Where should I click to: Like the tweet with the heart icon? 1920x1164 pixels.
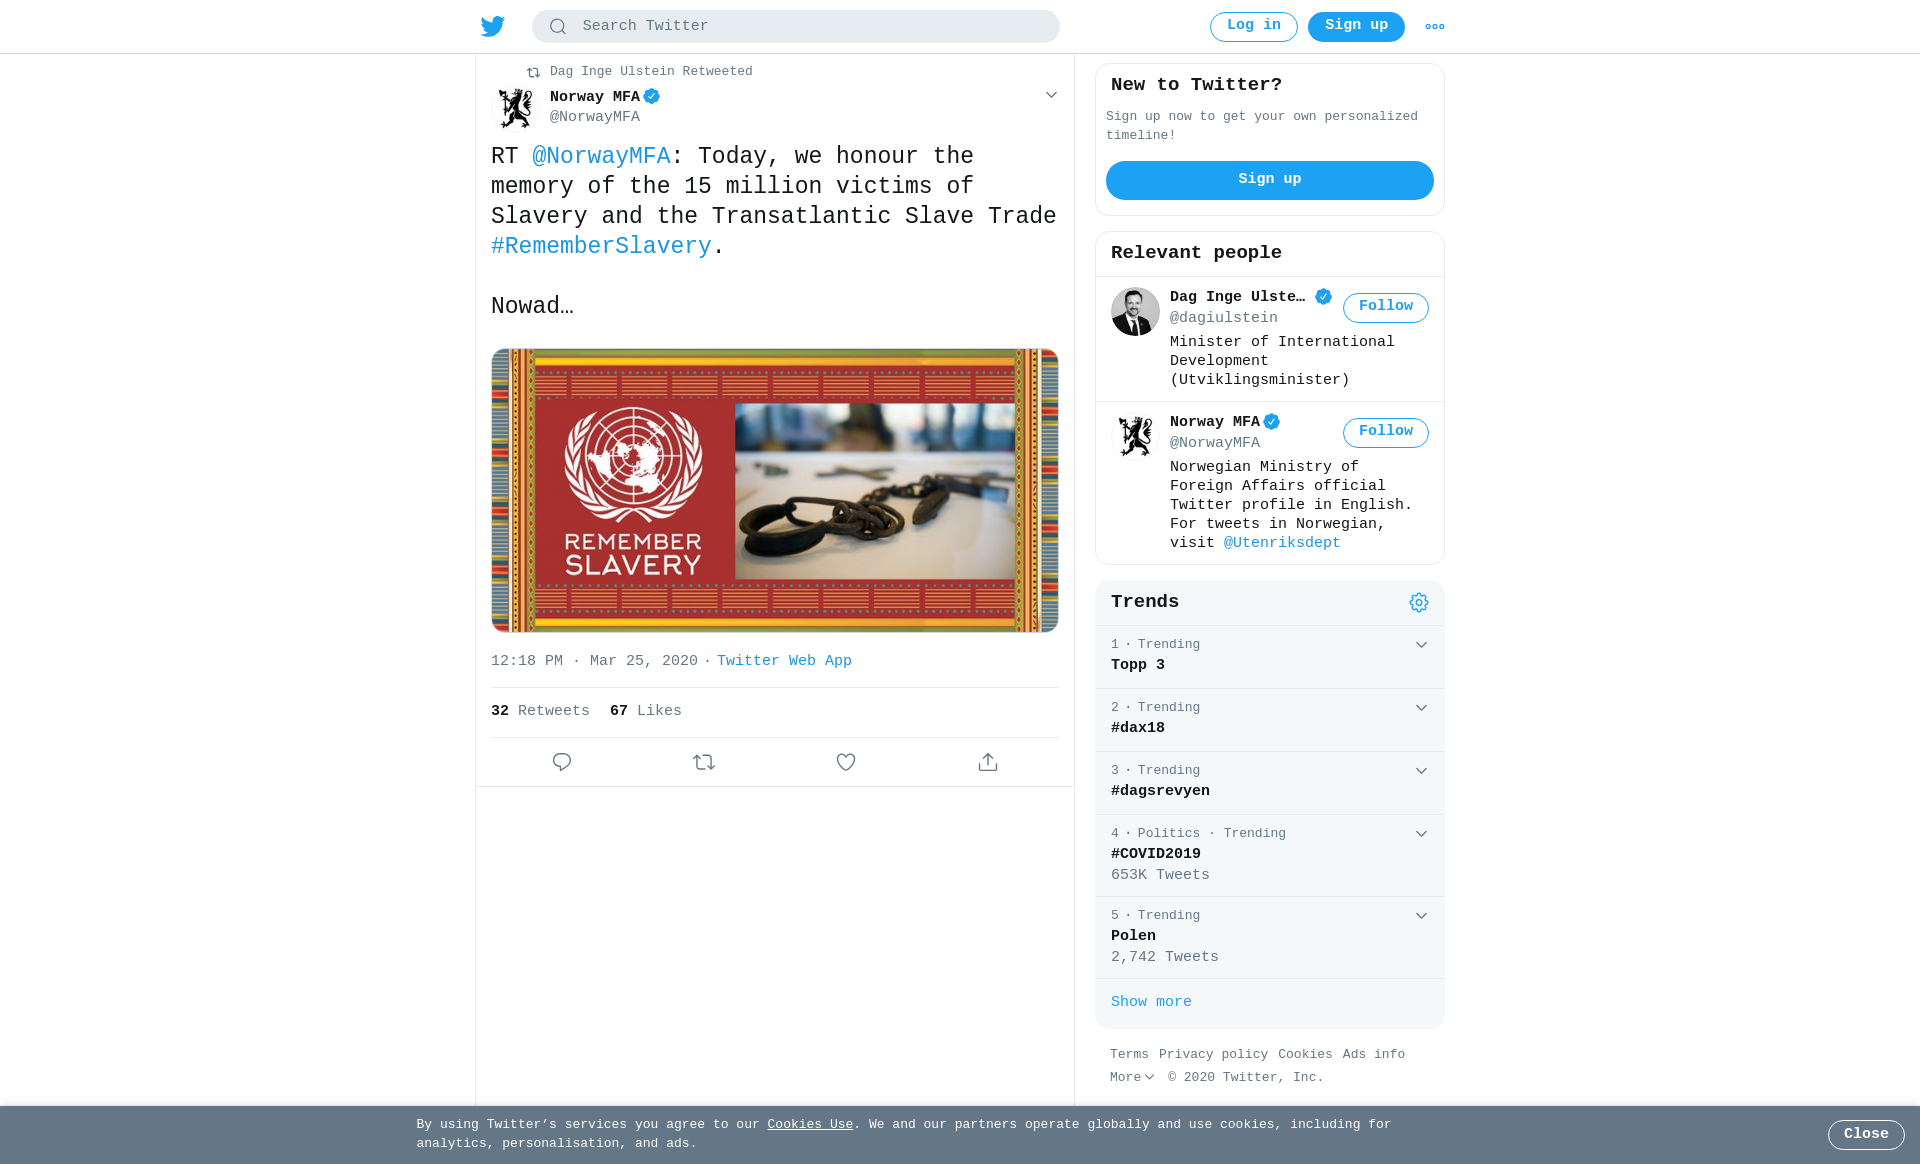tap(846, 762)
